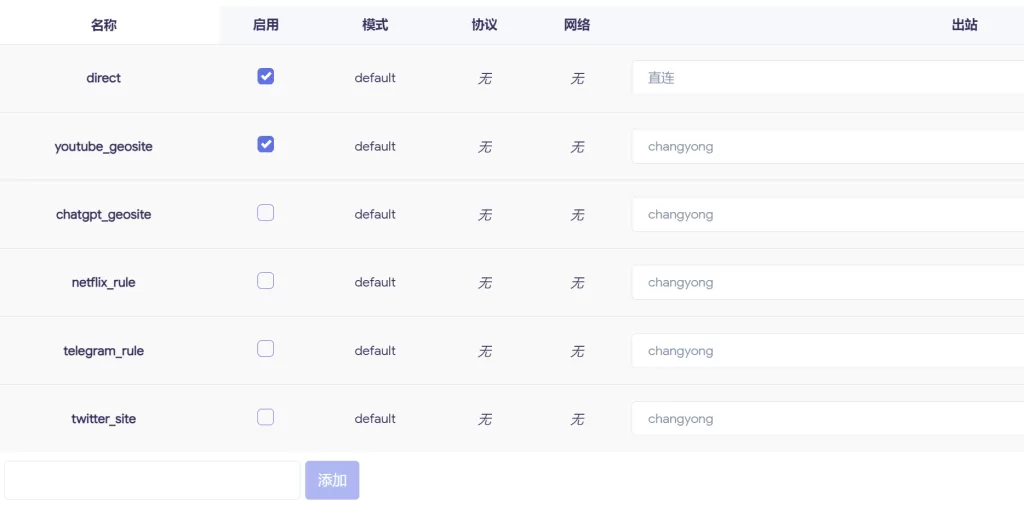Click the 协议 column header

point(485,25)
